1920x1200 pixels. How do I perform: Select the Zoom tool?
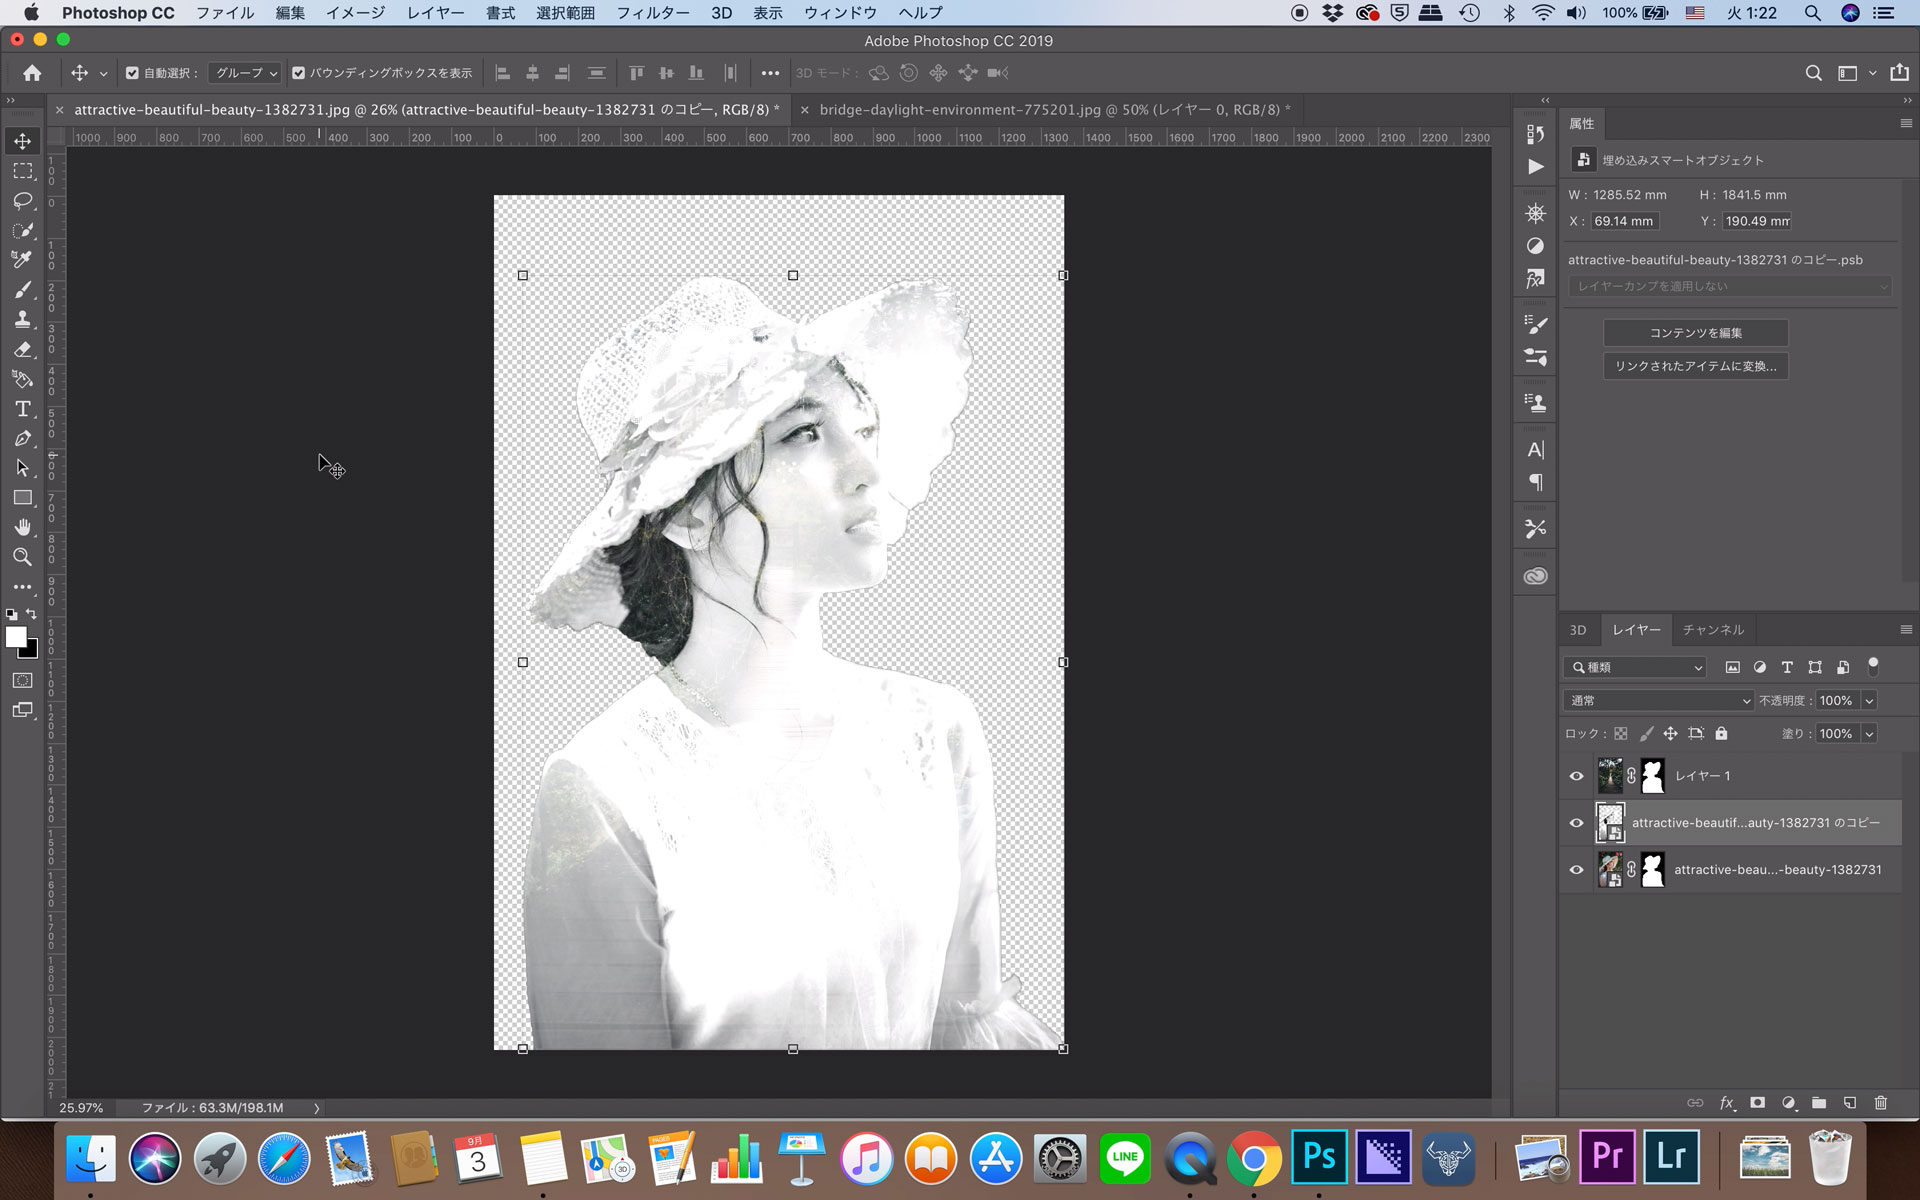tap(22, 557)
